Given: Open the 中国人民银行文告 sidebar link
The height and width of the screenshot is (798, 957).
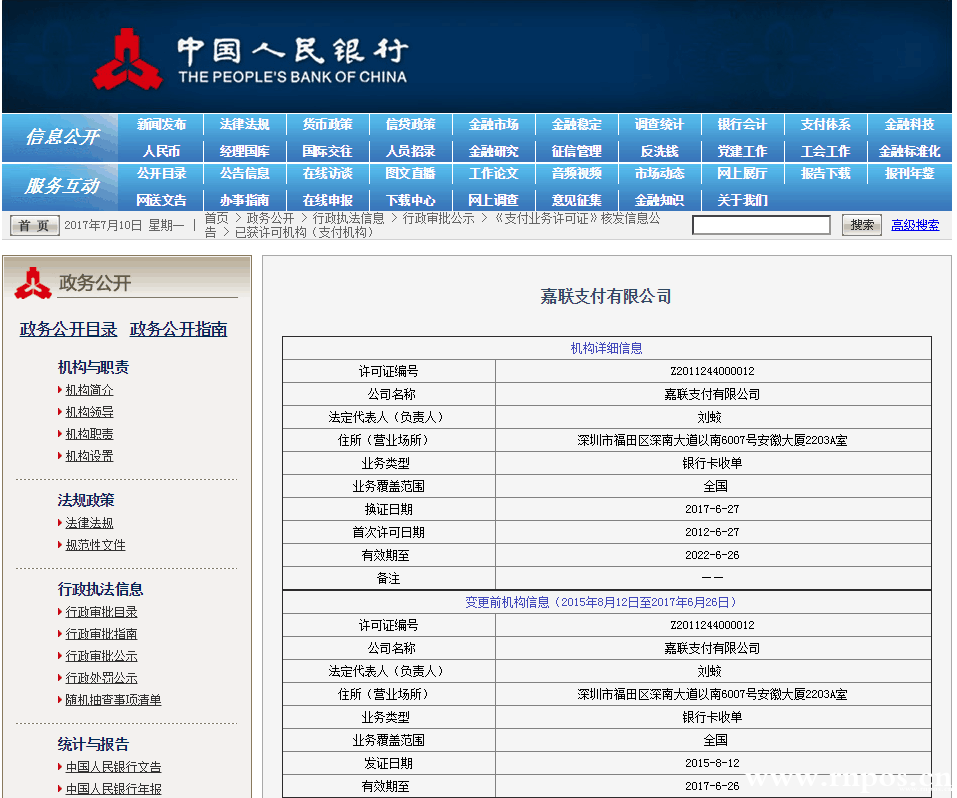Looking at the screenshot, I should point(113,767).
